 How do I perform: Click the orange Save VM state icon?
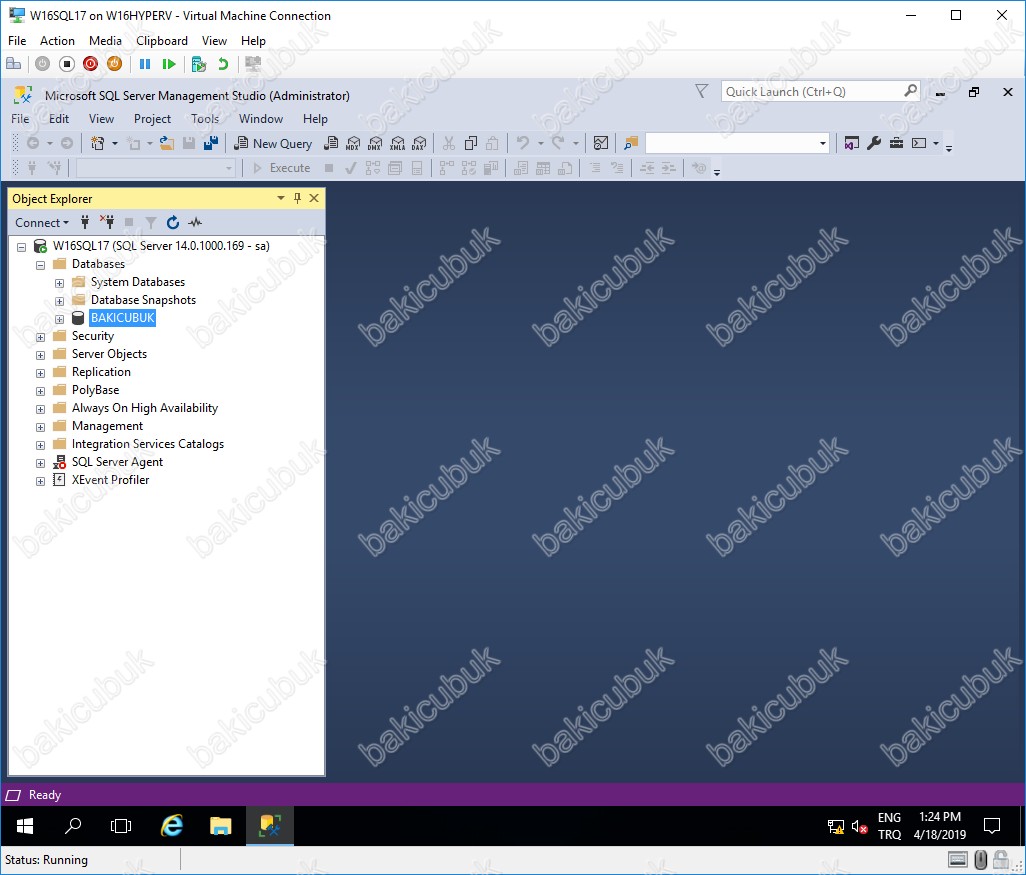(x=114, y=64)
